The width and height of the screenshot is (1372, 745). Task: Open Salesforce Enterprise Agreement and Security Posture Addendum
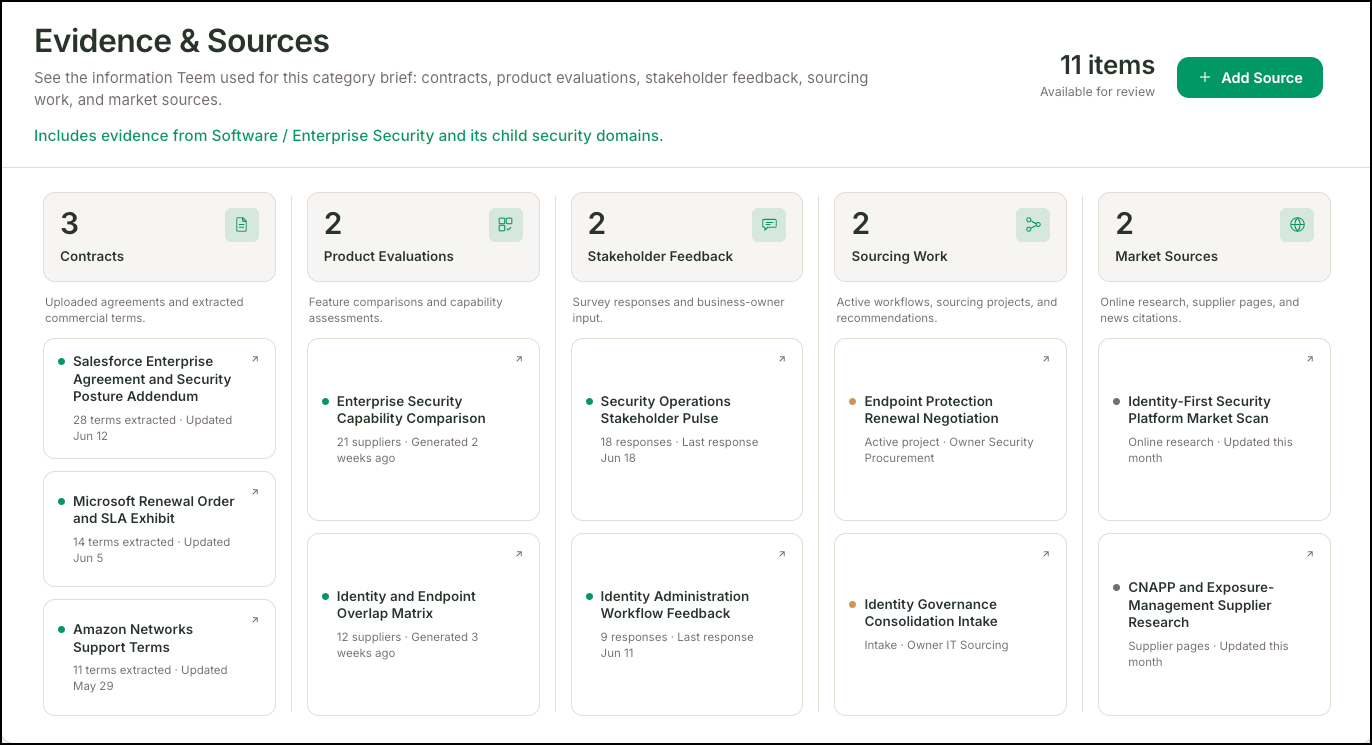click(152, 379)
